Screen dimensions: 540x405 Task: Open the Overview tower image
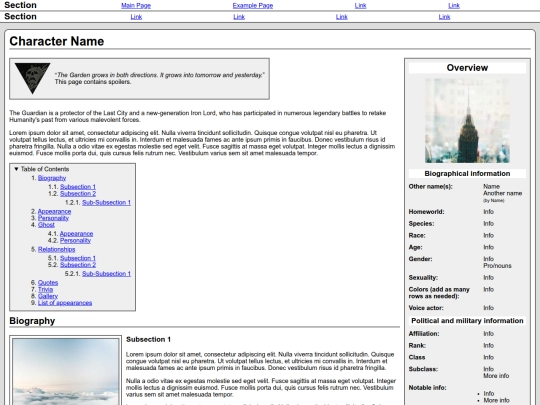pos(467,121)
